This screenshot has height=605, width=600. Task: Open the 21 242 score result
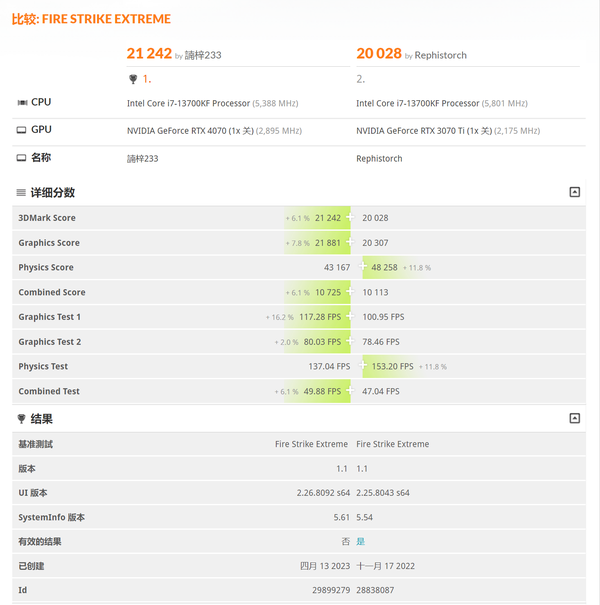point(149,54)
